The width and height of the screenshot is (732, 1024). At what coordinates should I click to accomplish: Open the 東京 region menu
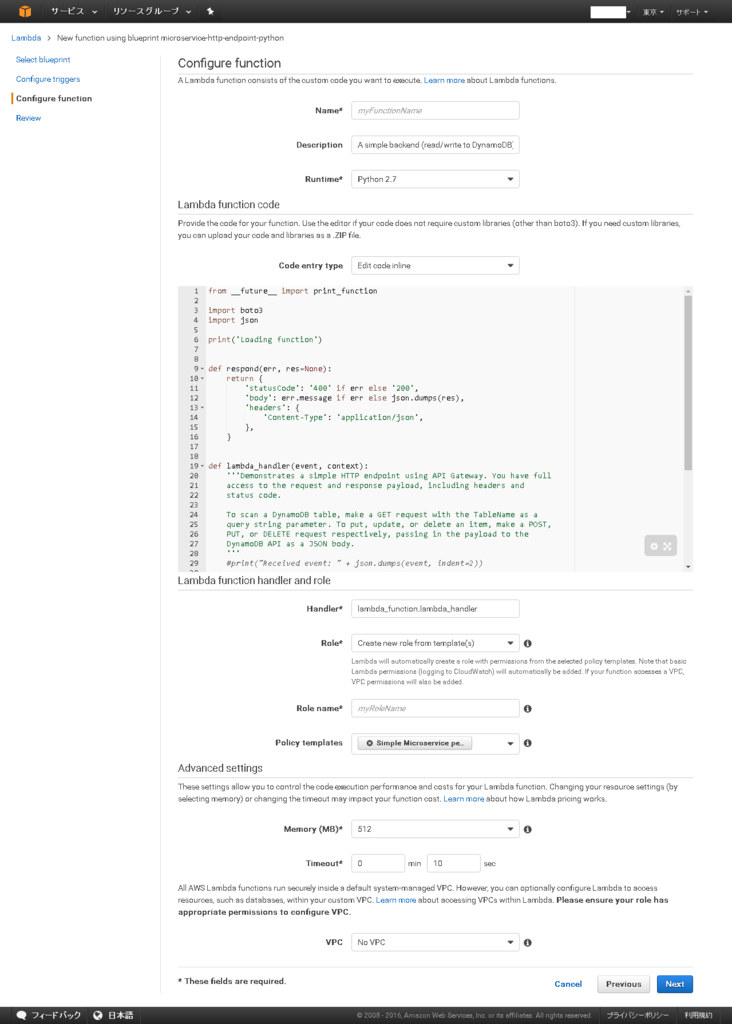pos(653,12)
